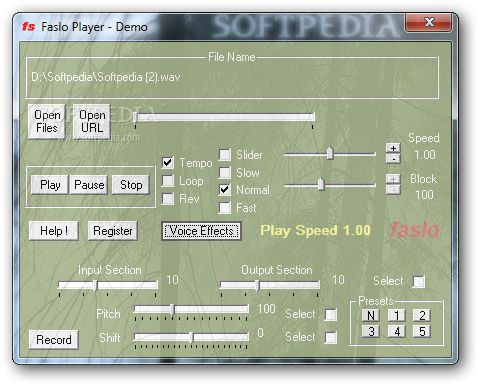The height and width of the screenshot is (385, 479).
Task: Open the Voice Effects panel button
Action: [x=201, y=231]
